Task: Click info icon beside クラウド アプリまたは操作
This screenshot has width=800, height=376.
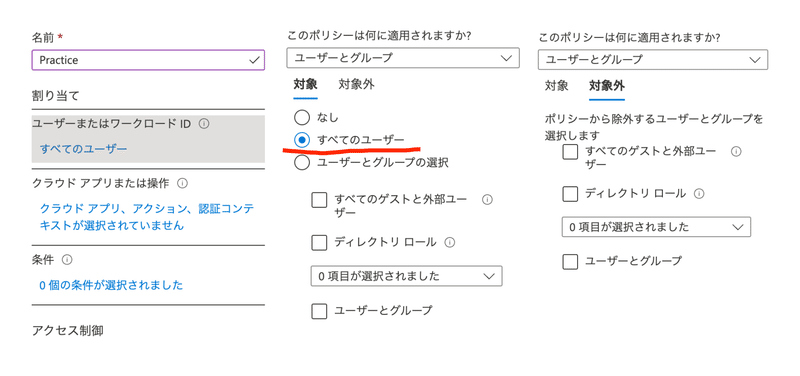Action: [x=183, y=183]
